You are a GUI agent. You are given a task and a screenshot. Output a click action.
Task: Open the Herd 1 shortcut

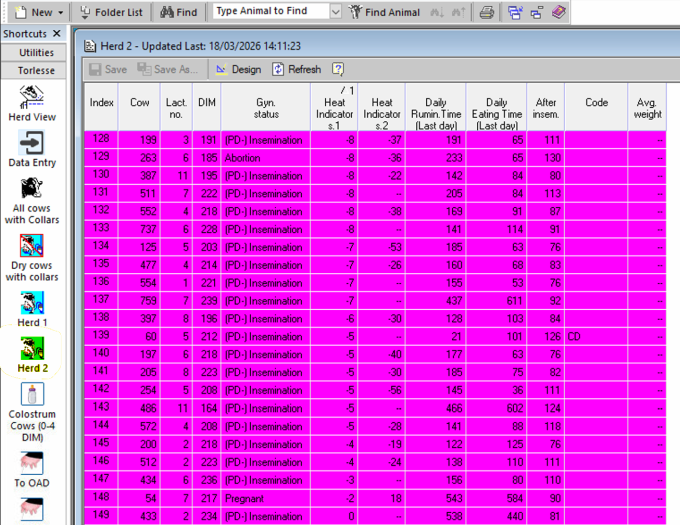(x=32, y=310)
